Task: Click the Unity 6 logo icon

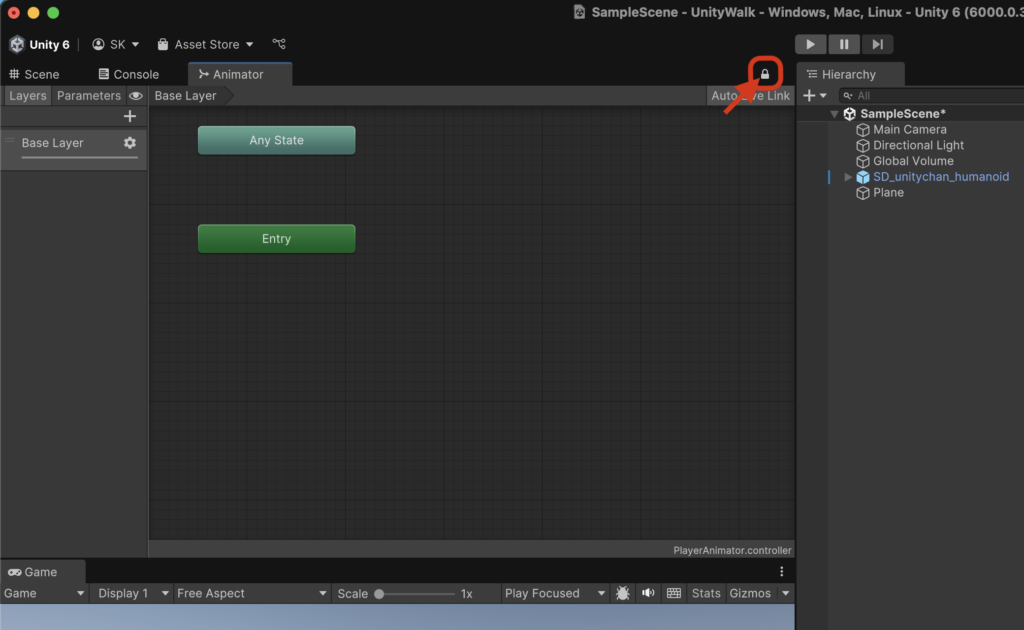Action: (16, 44)
